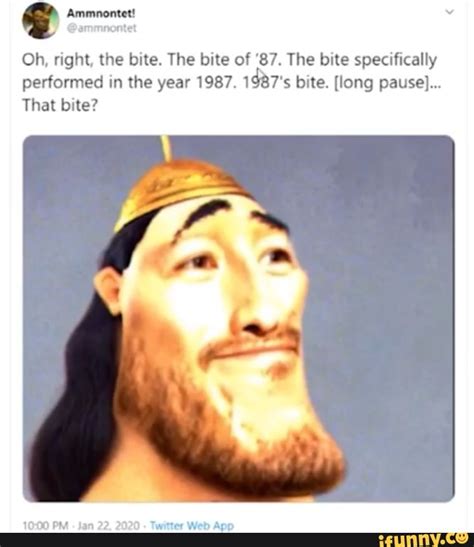
Task: Click the Ammnontet profile avatar
Action: tap(41, 21)
